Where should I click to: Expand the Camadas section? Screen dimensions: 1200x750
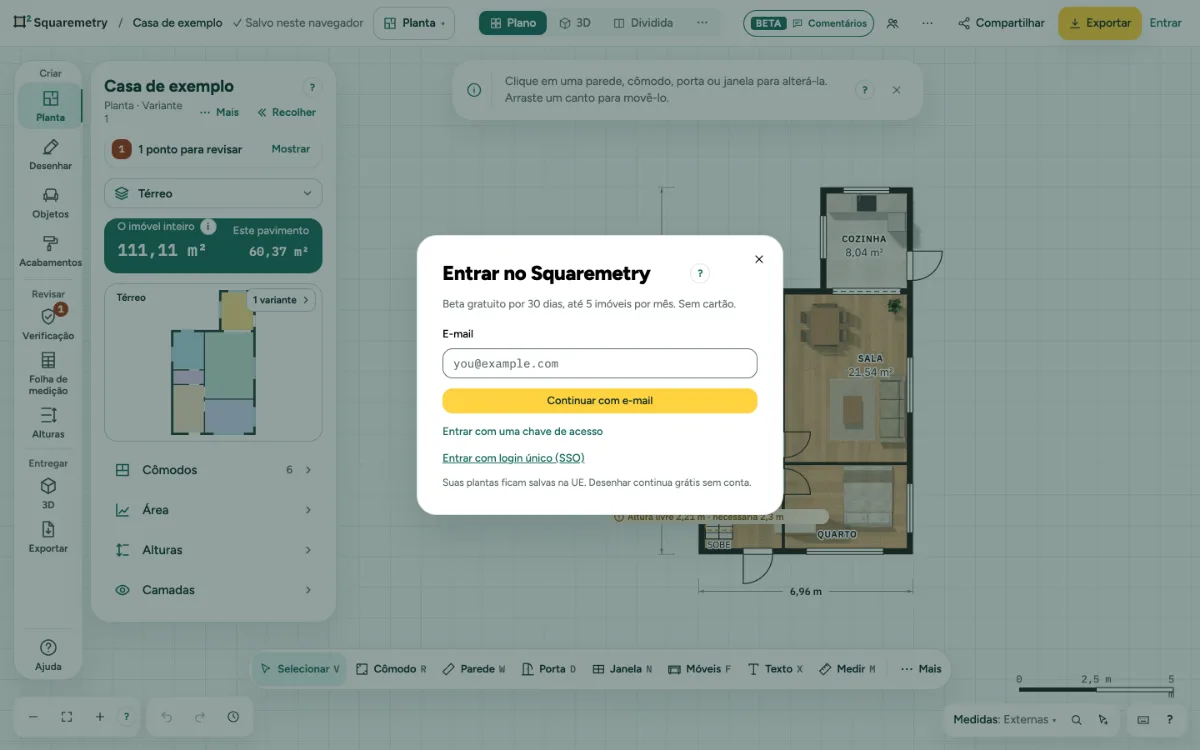pyautogui.click(x=213, y=590)
